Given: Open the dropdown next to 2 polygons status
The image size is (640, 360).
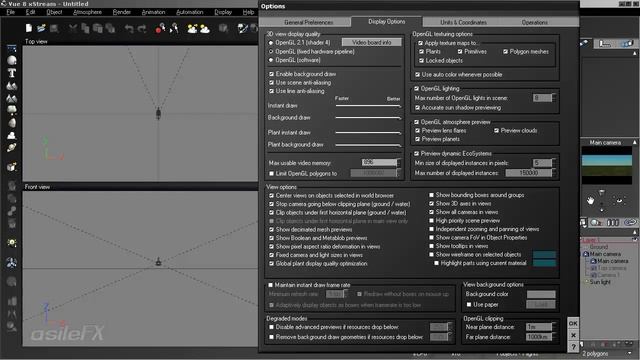Looking at the screenshot, I should [630, 353].
